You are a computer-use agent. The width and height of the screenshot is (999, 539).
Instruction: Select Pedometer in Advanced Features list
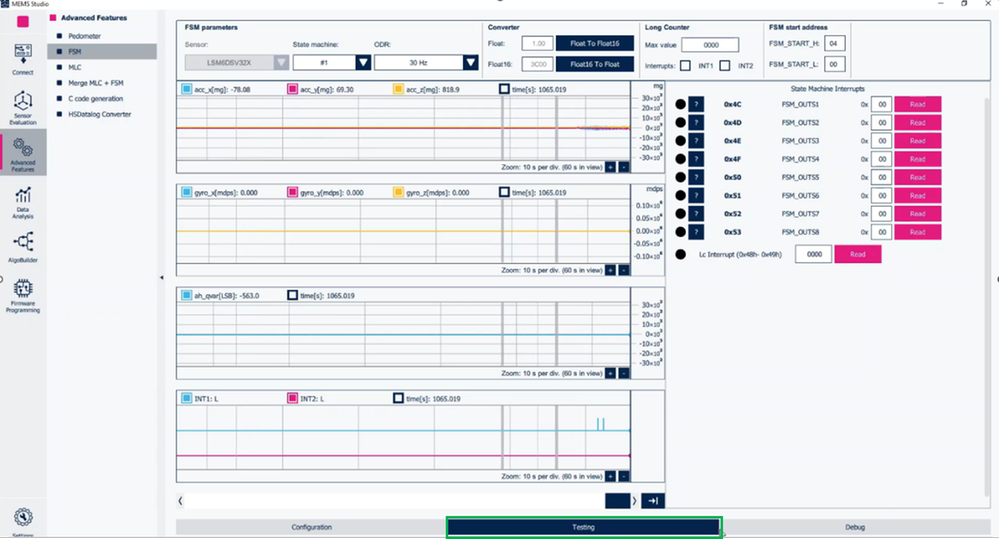(84, 36)
